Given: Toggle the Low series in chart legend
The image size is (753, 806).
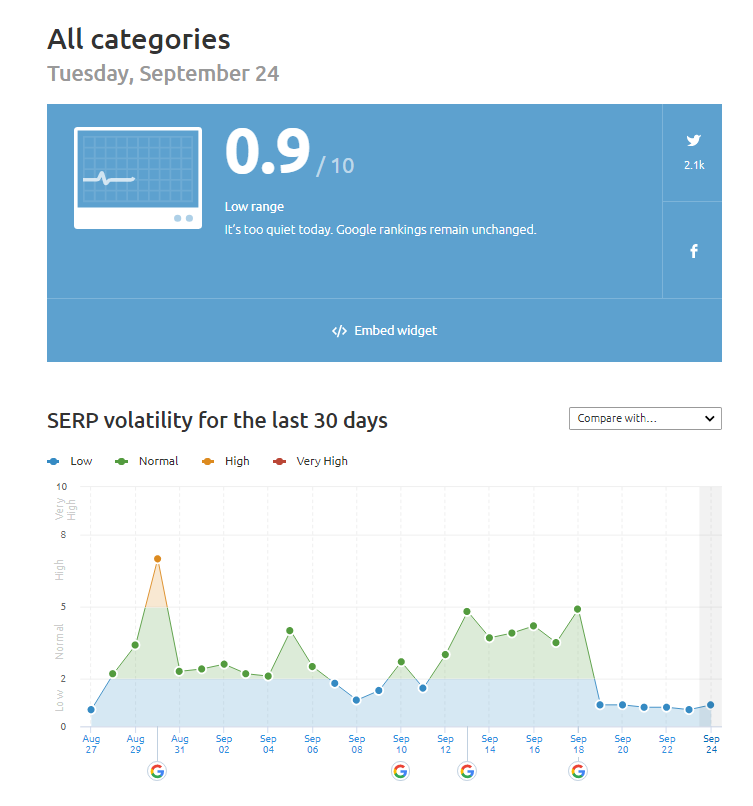Looking at the screenshot, I should pos(70,461).
